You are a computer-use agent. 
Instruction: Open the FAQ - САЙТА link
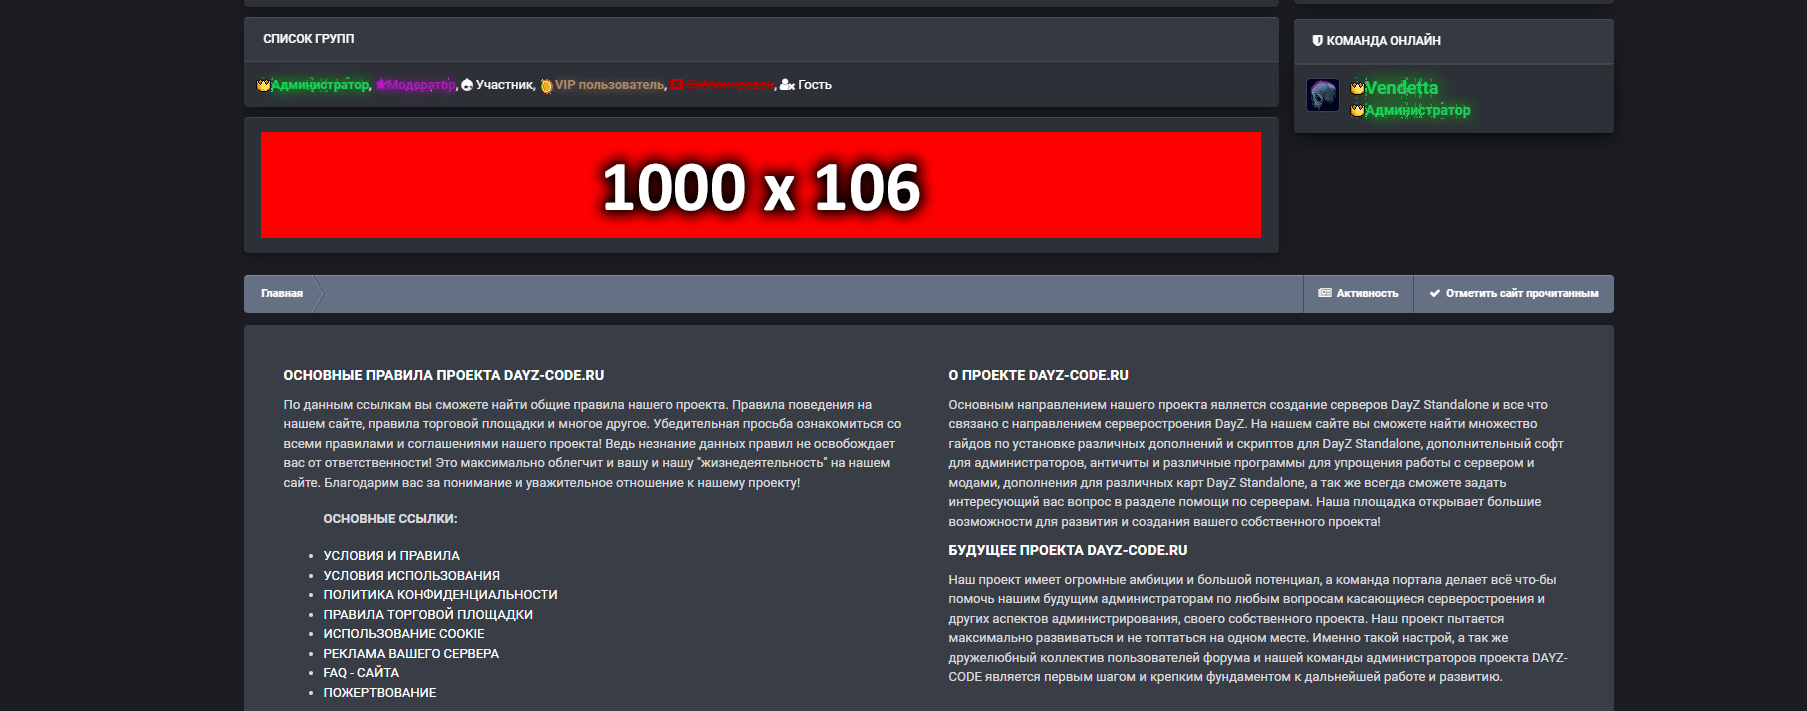click(x=361, y=673)
